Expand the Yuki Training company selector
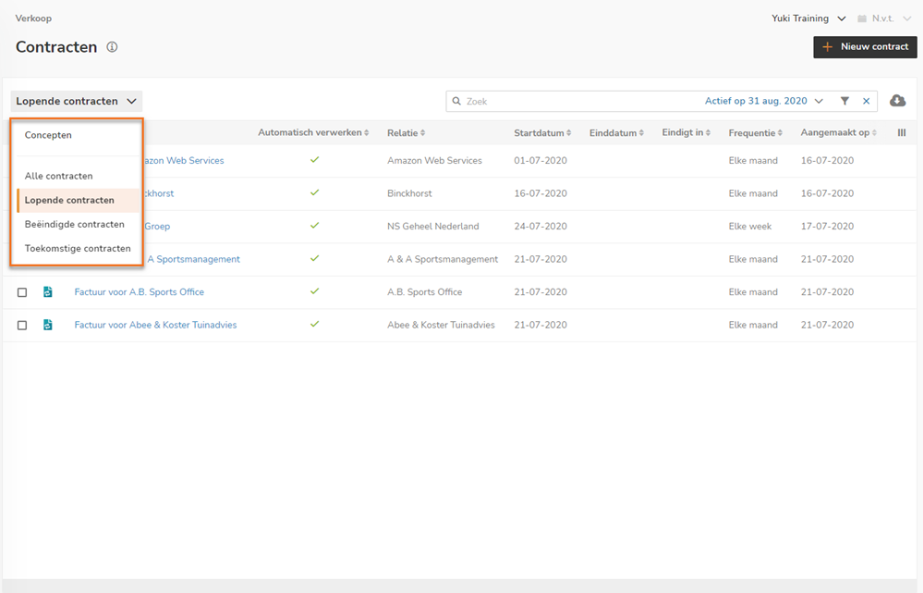The width and height of the screenshot is (923, 593). pos(809,19)
